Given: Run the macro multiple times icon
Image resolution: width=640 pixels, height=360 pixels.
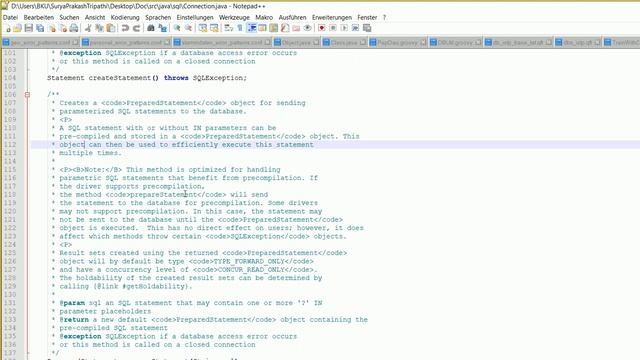Looking at the screenshot, I should [x=356, y=28].
